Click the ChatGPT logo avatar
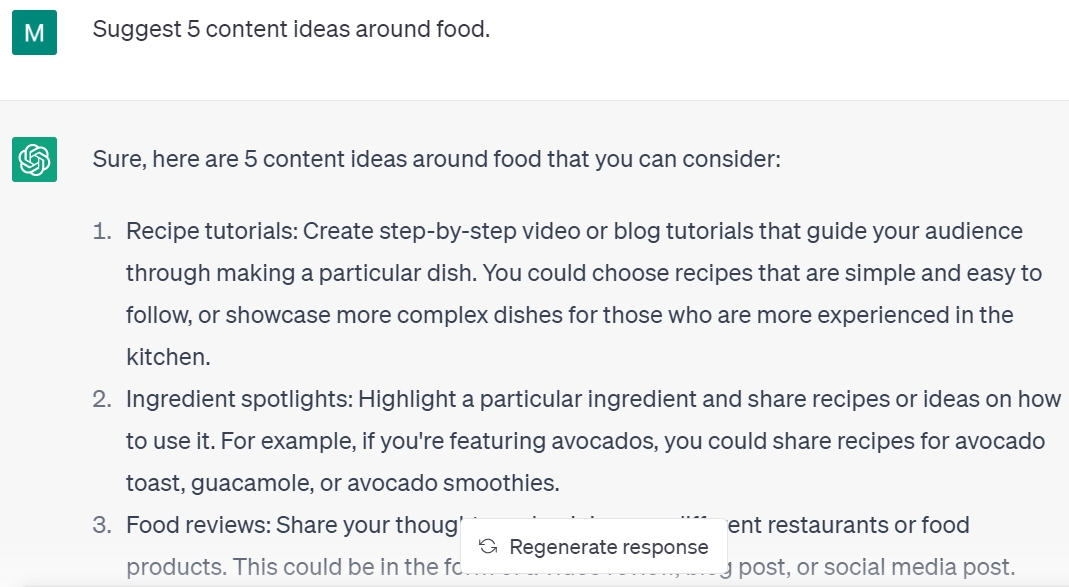Image resolution: width=1069 pixels, height=587 pixels. click(x=34, y=160)
